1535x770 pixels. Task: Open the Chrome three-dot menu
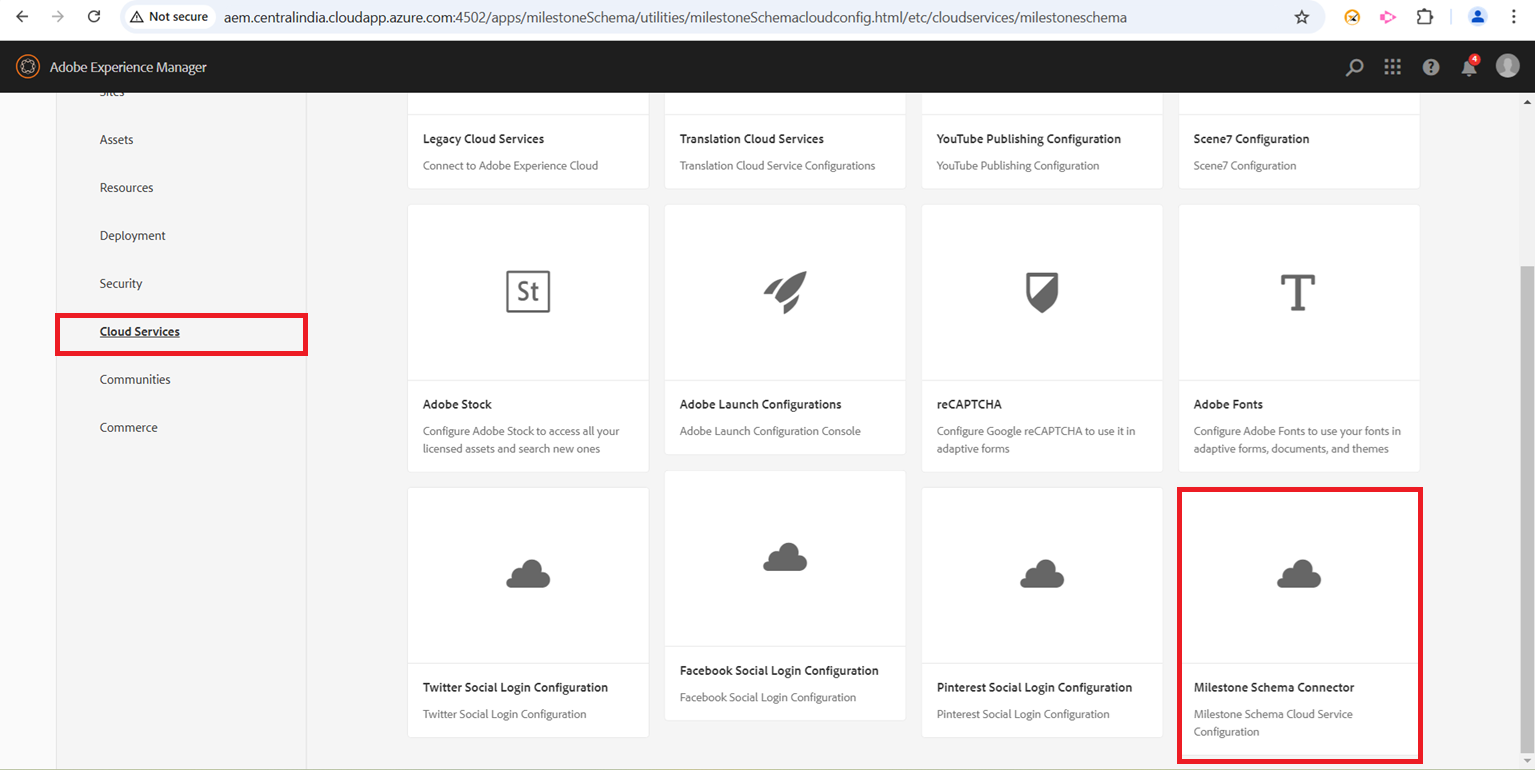1514,17
